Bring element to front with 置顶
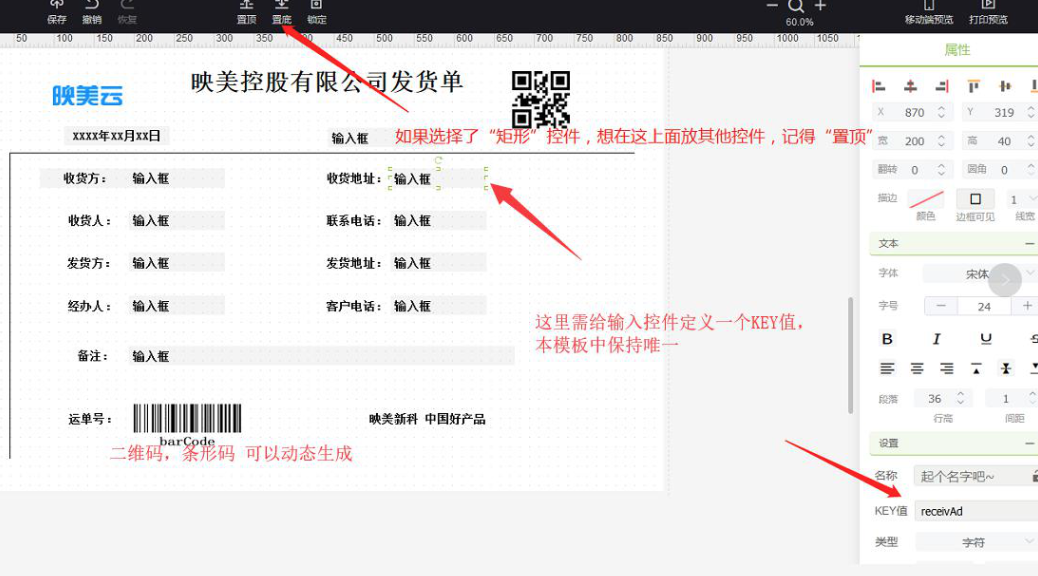This screenshot has height=576, width=1038. click(246, 11)
